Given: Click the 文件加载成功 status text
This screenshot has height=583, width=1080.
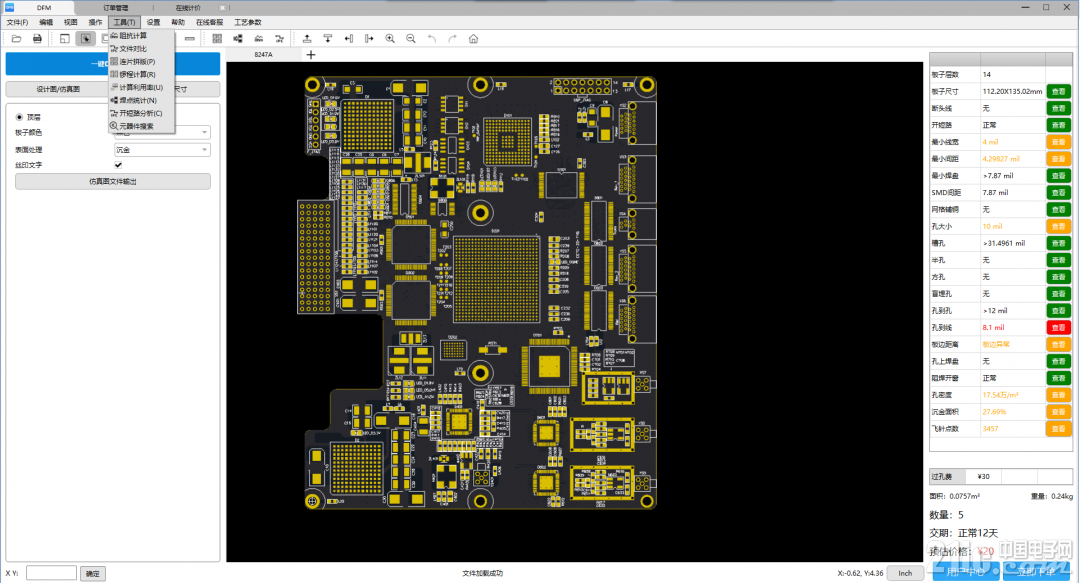Looking at the screenshot, I should pos(482,573).
